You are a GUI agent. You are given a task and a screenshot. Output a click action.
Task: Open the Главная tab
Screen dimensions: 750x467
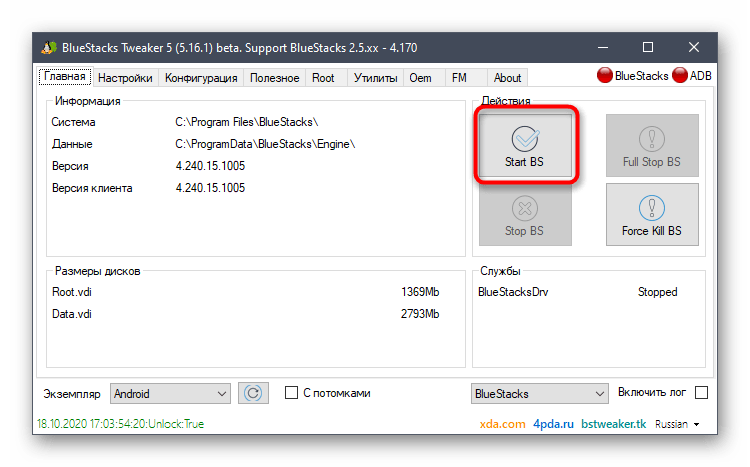point(65,77)
